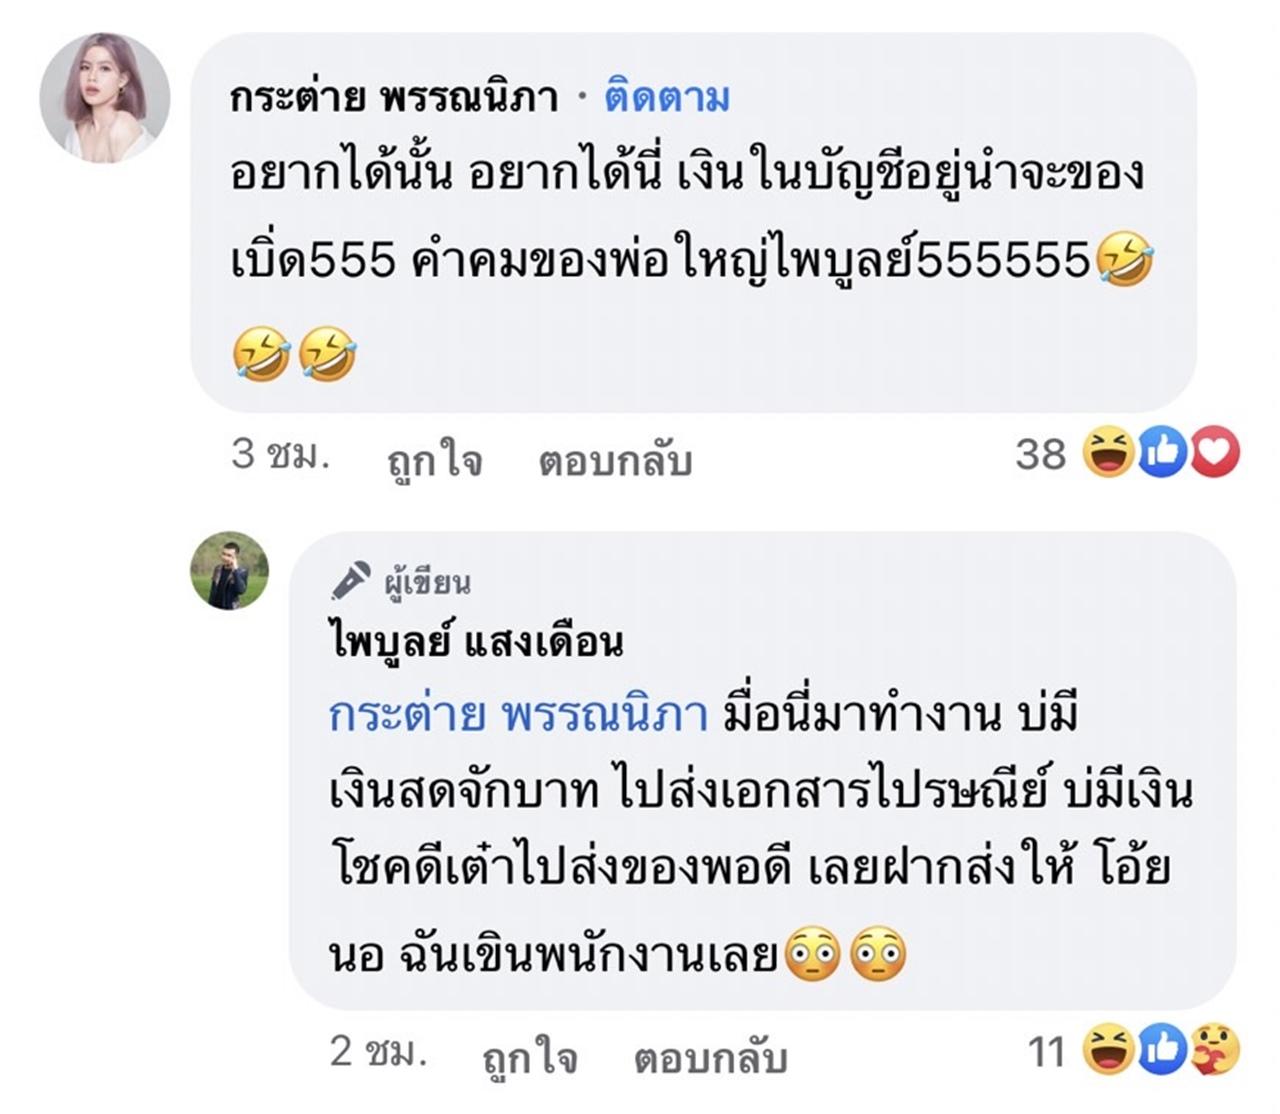Click the Care hug reaction icon on reply
Image resolution: width=1280 pixels, height=1114 pixels.
[1216, 1050]
